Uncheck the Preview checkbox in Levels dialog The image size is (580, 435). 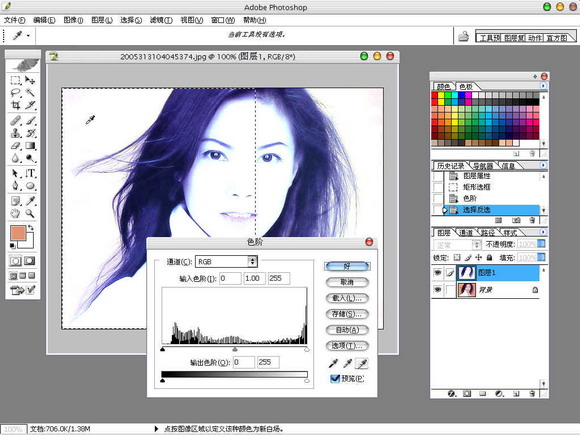click(335, 378)
